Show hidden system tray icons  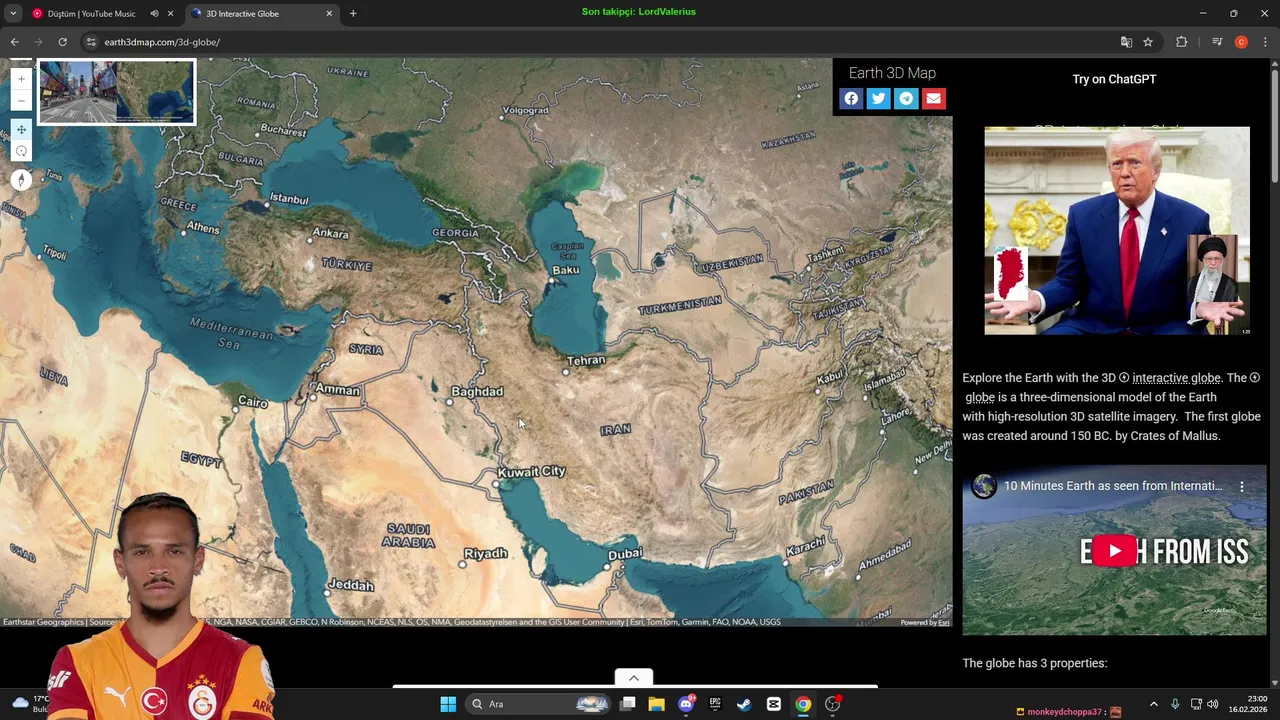coord(1153,704)
